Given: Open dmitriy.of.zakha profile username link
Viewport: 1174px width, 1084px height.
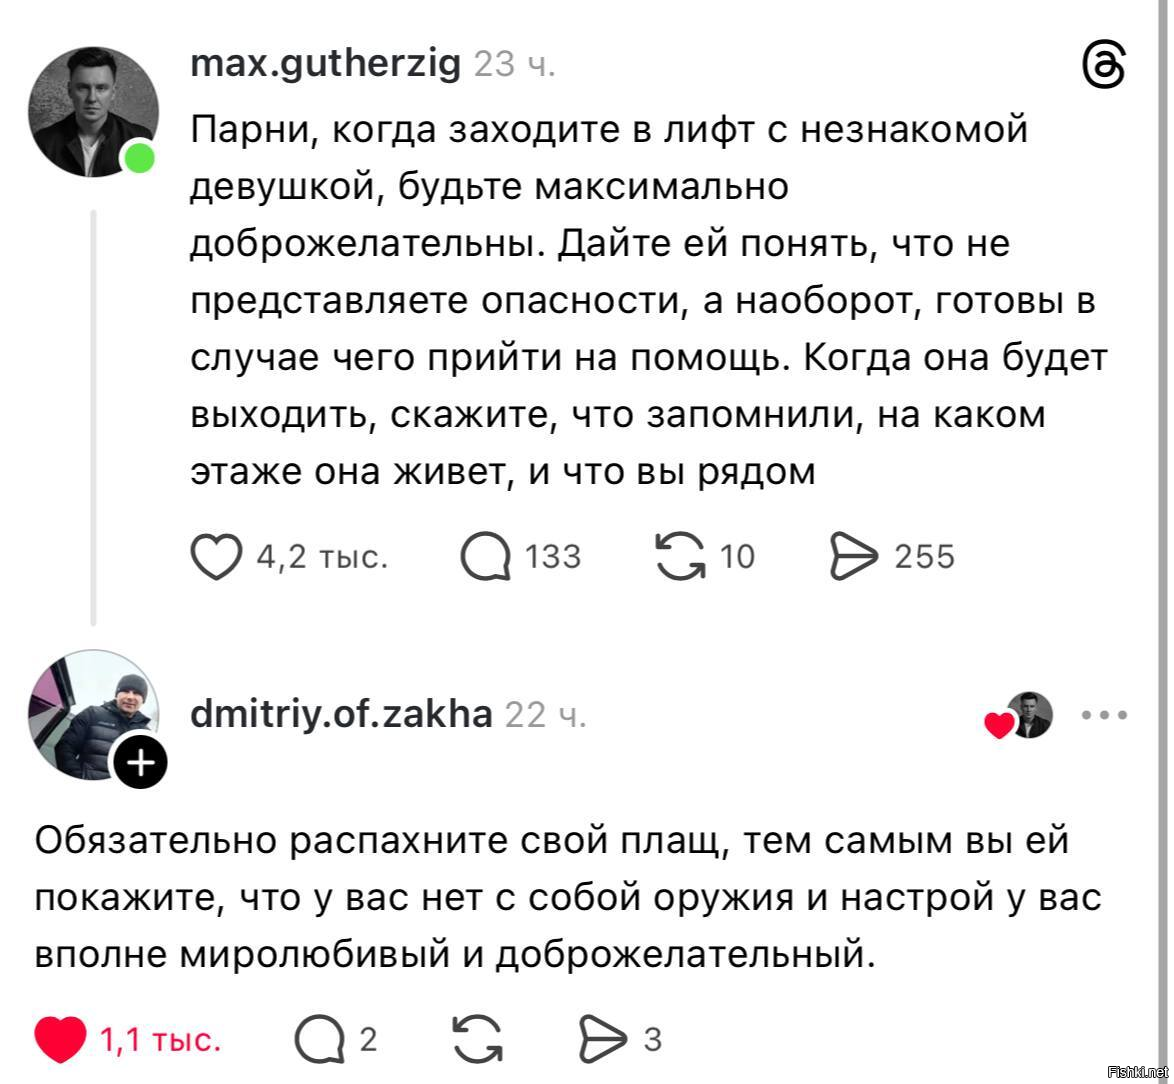Looking at the screenshot, I should pos(341,714).
